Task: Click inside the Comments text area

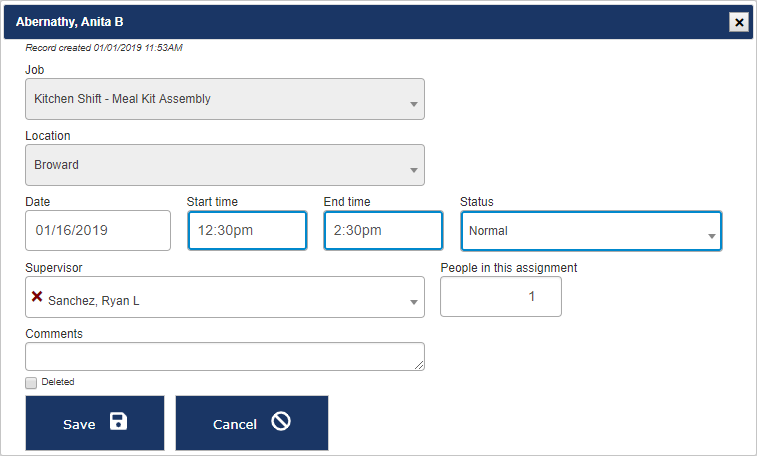Action: [224, 357]
